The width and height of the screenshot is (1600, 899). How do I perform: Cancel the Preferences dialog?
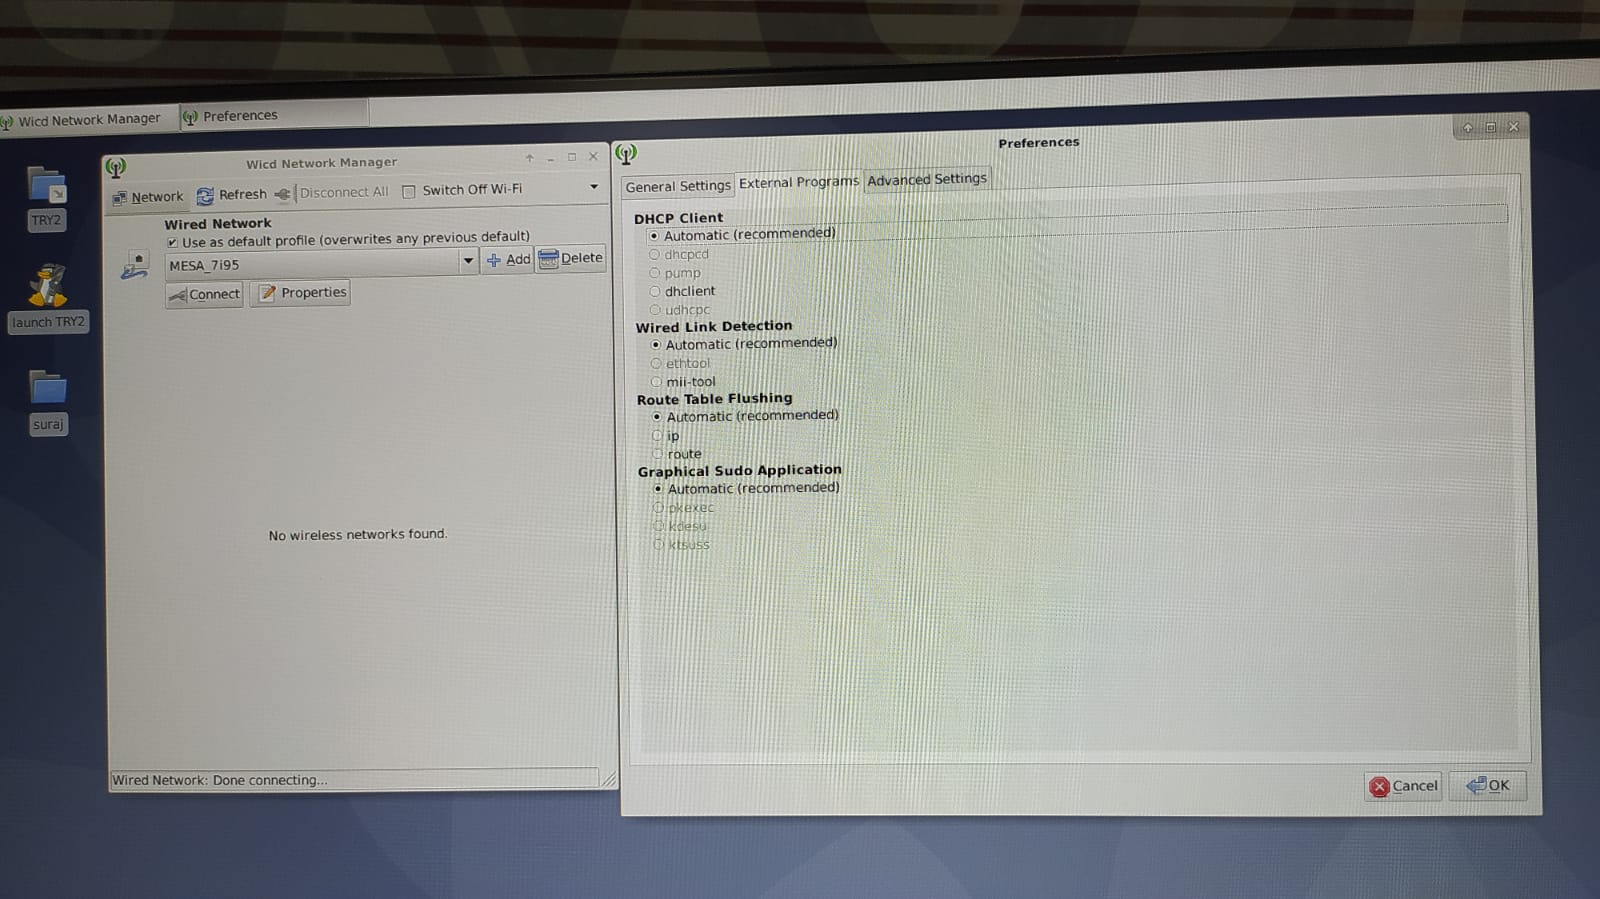[1403, 786]
